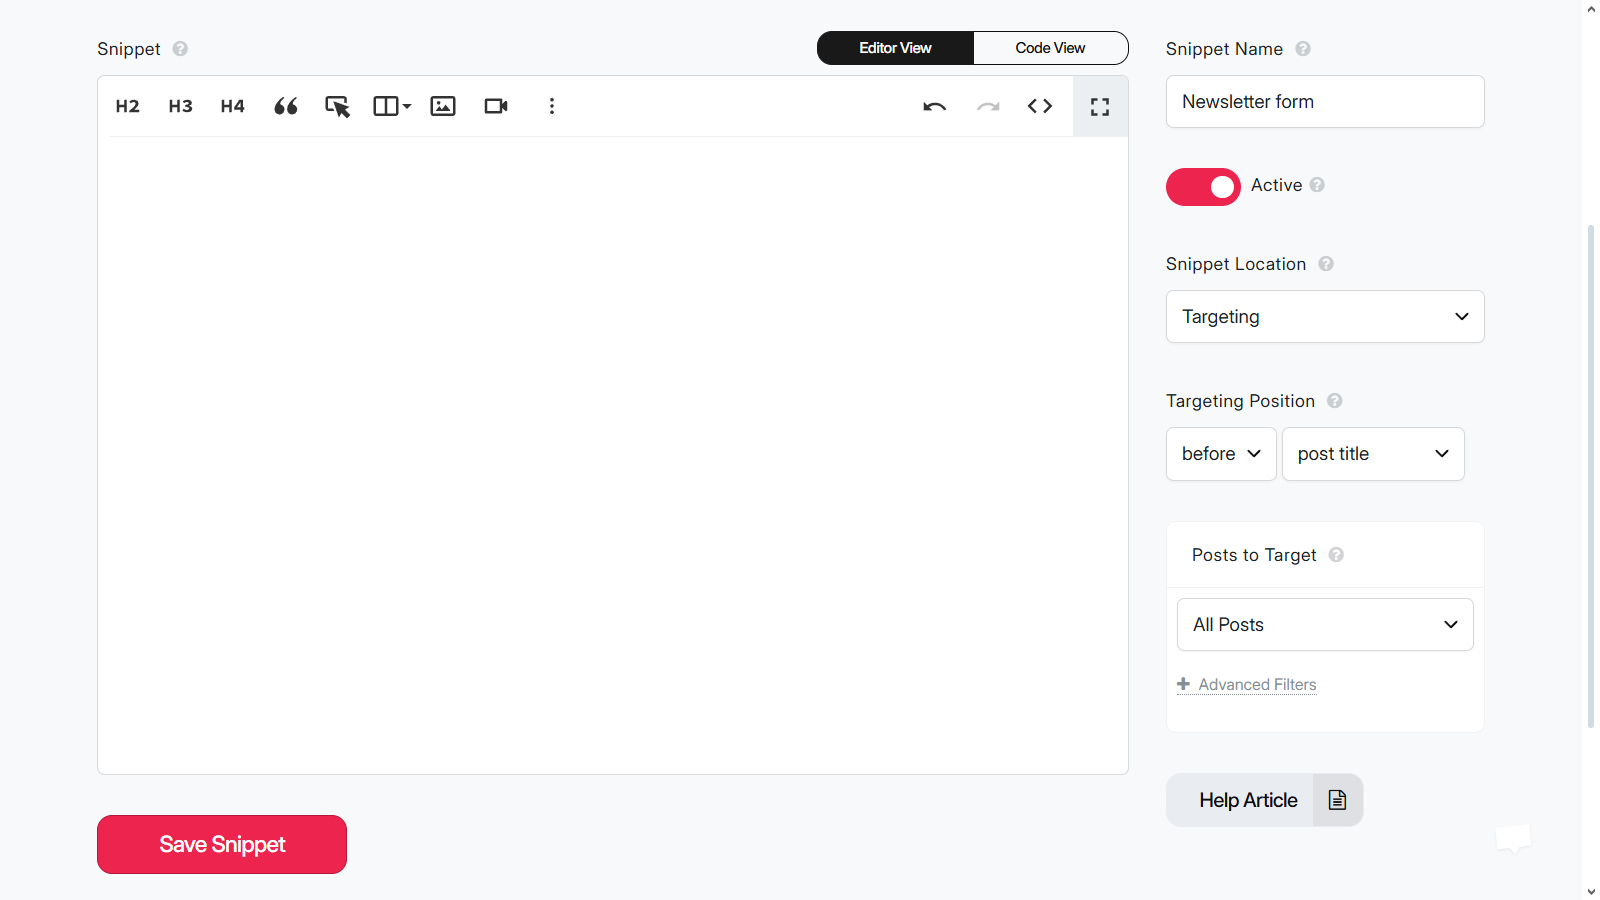This screenshot has height=900, width=1600.
Task: Insert a video into the snippet
Action: click(x=496, y=106)
